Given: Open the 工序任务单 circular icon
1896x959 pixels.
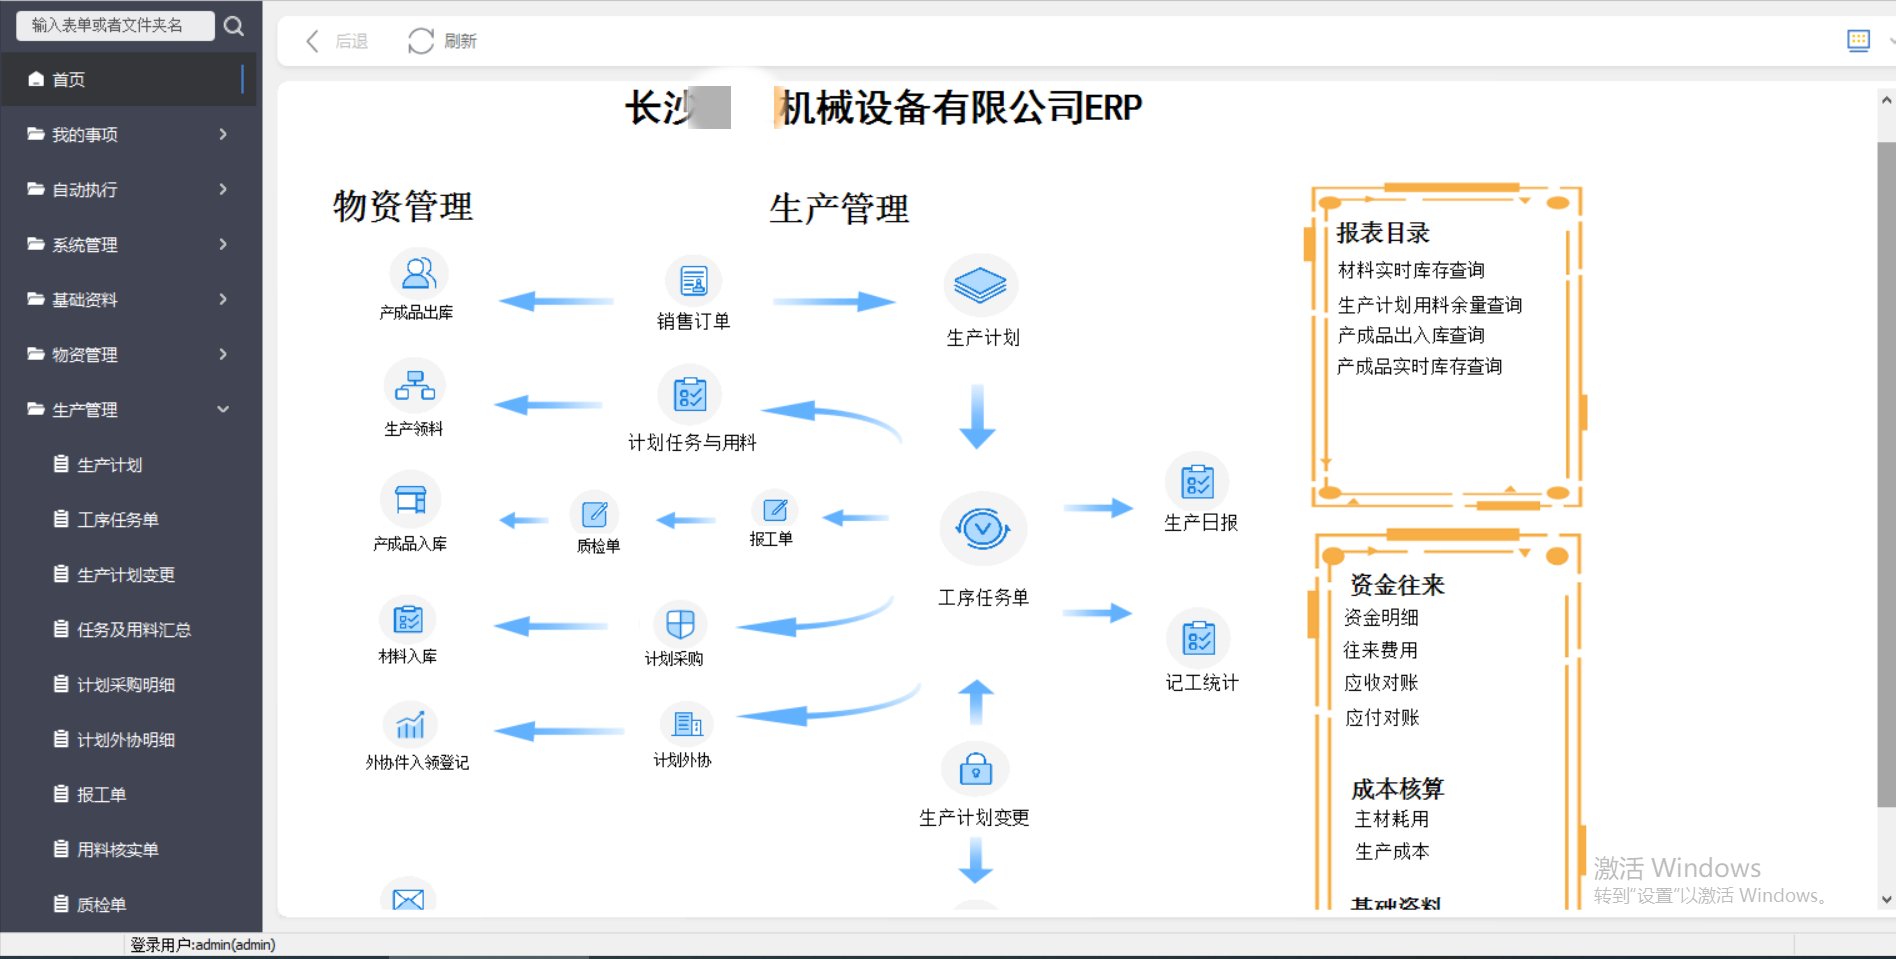Looking at the screenshot, I should pos(982,528).
